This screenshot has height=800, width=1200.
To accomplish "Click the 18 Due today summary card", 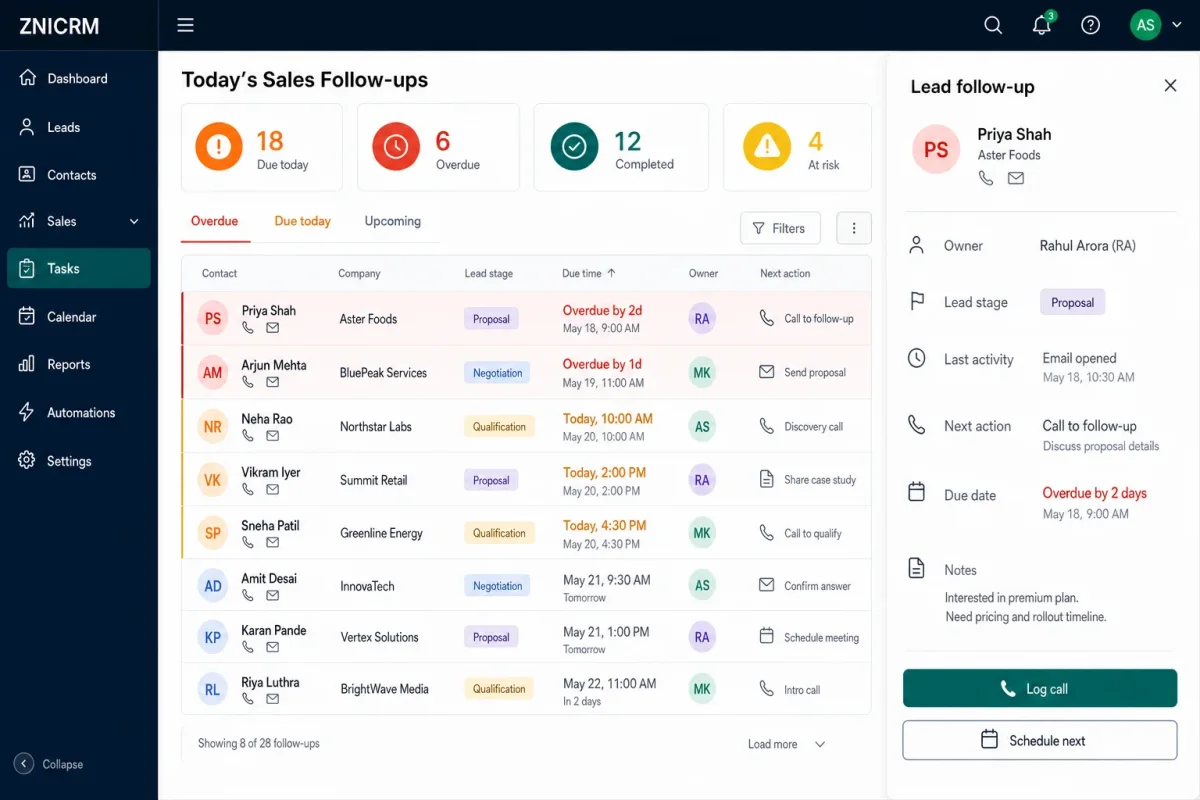I will tap(262, 148).
